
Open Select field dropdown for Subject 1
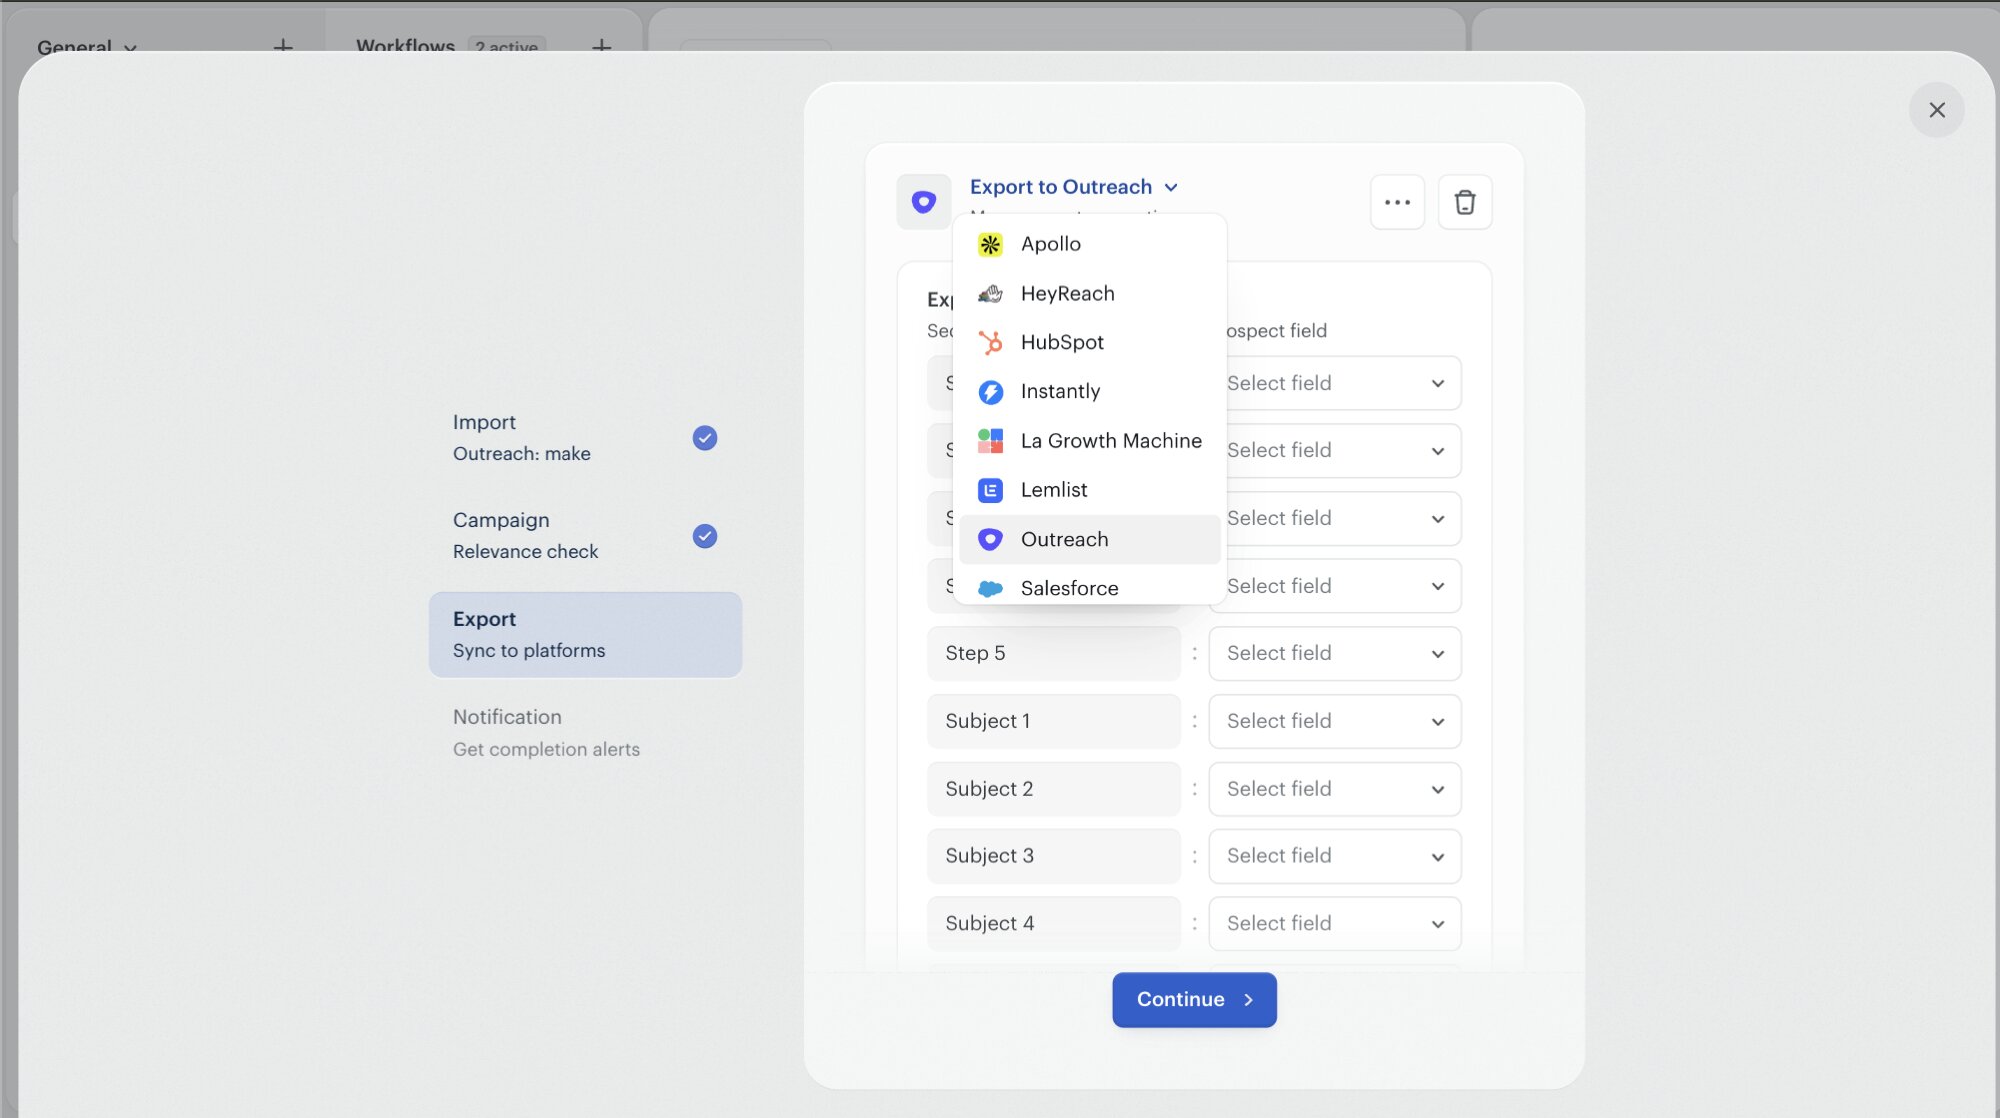[x=1335, y=721]
